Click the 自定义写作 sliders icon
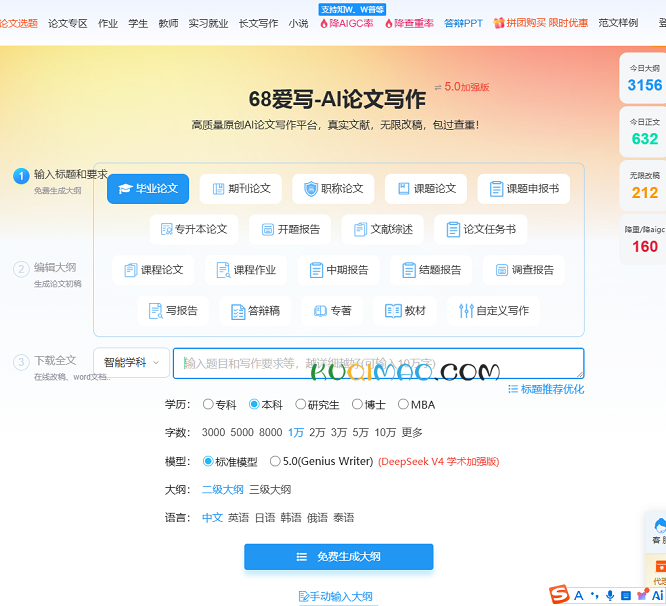This screenshot has width=666, height=606. [x=466, y=311]
